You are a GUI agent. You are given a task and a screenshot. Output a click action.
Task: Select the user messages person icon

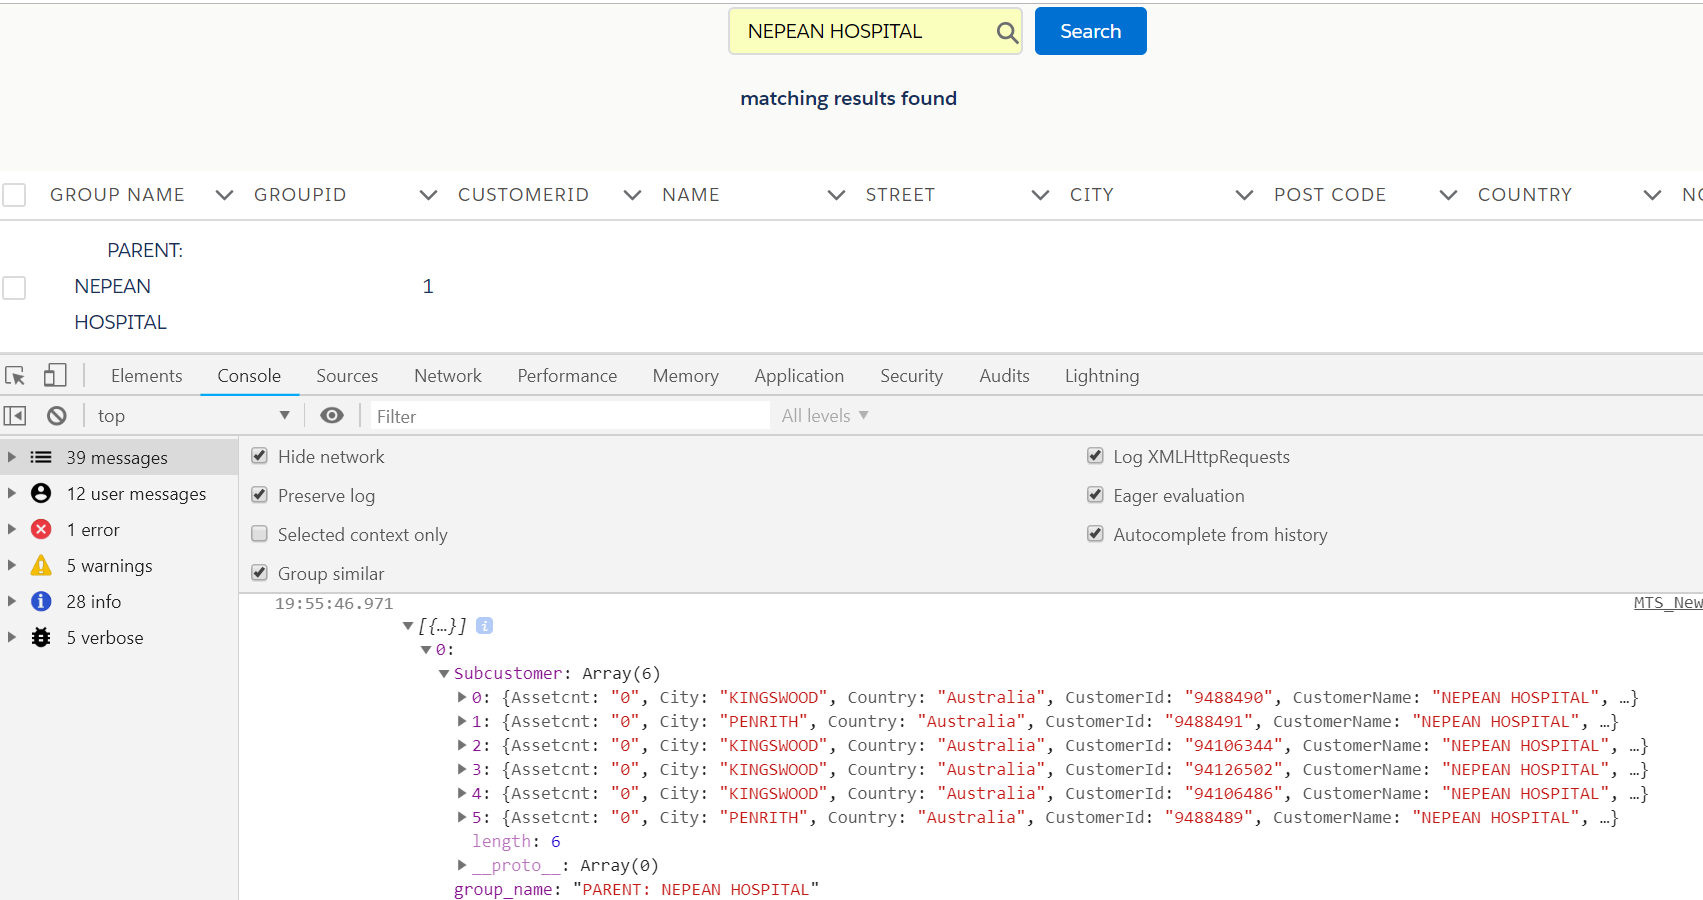click(41, 494)
